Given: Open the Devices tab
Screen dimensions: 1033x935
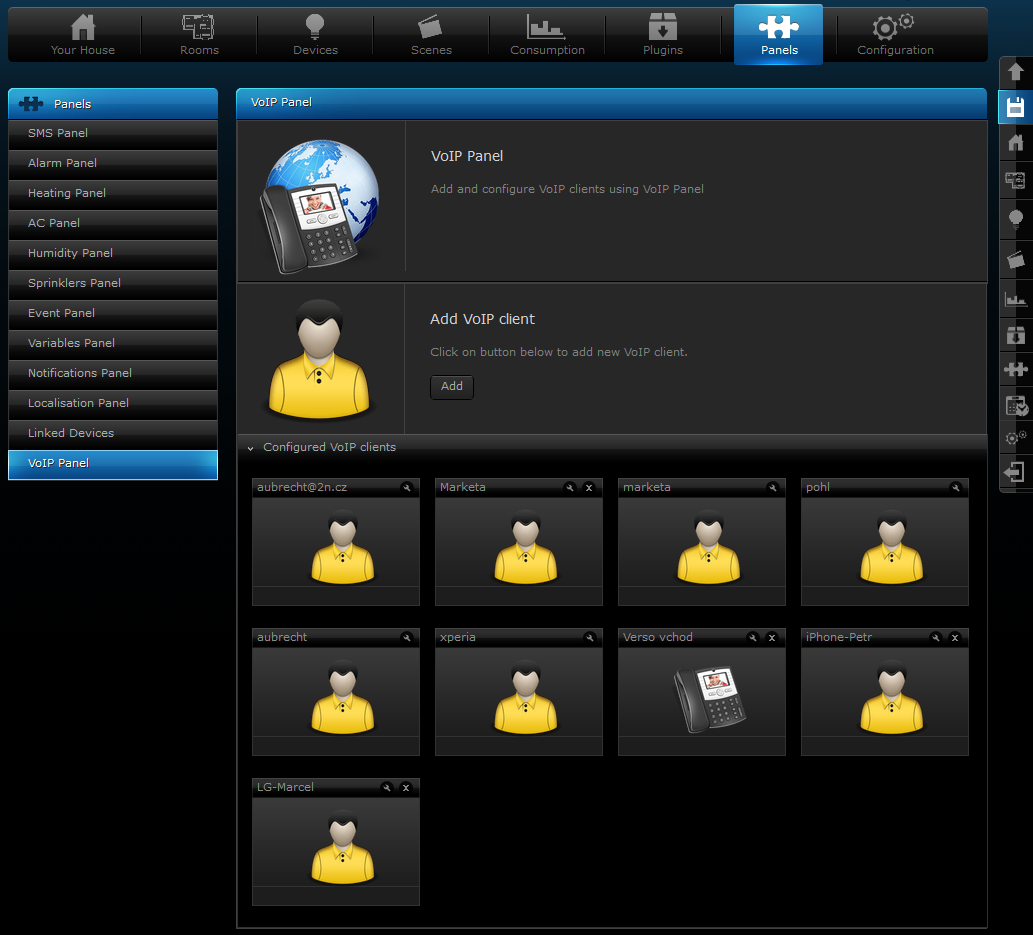Looking at the screenshot, I should [x=315, y=35].
